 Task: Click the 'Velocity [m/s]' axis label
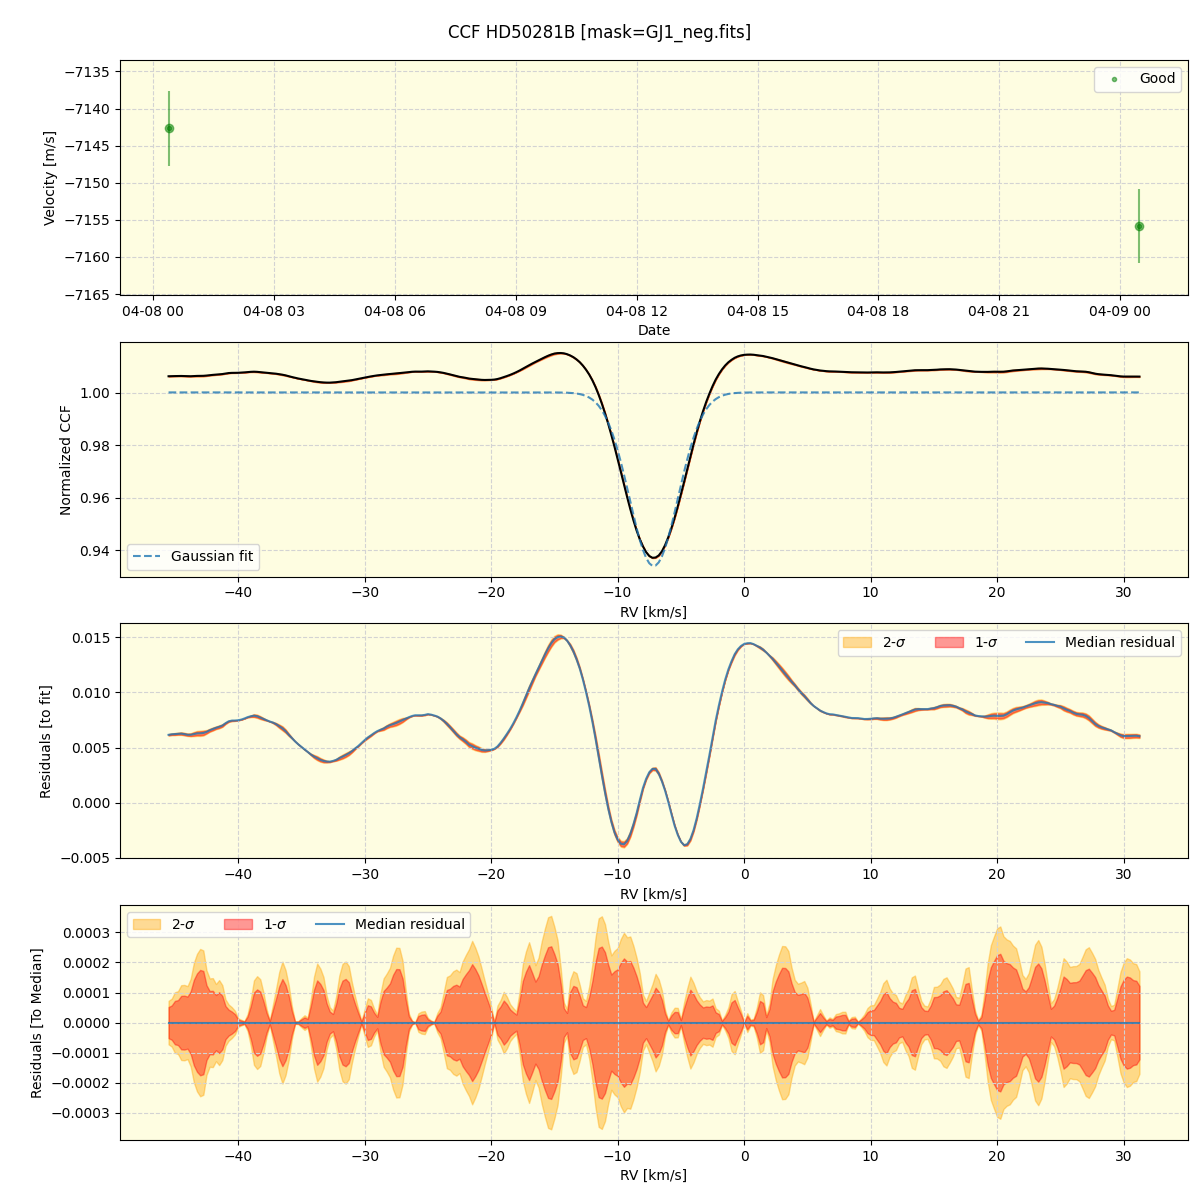[x=50, y=178]
